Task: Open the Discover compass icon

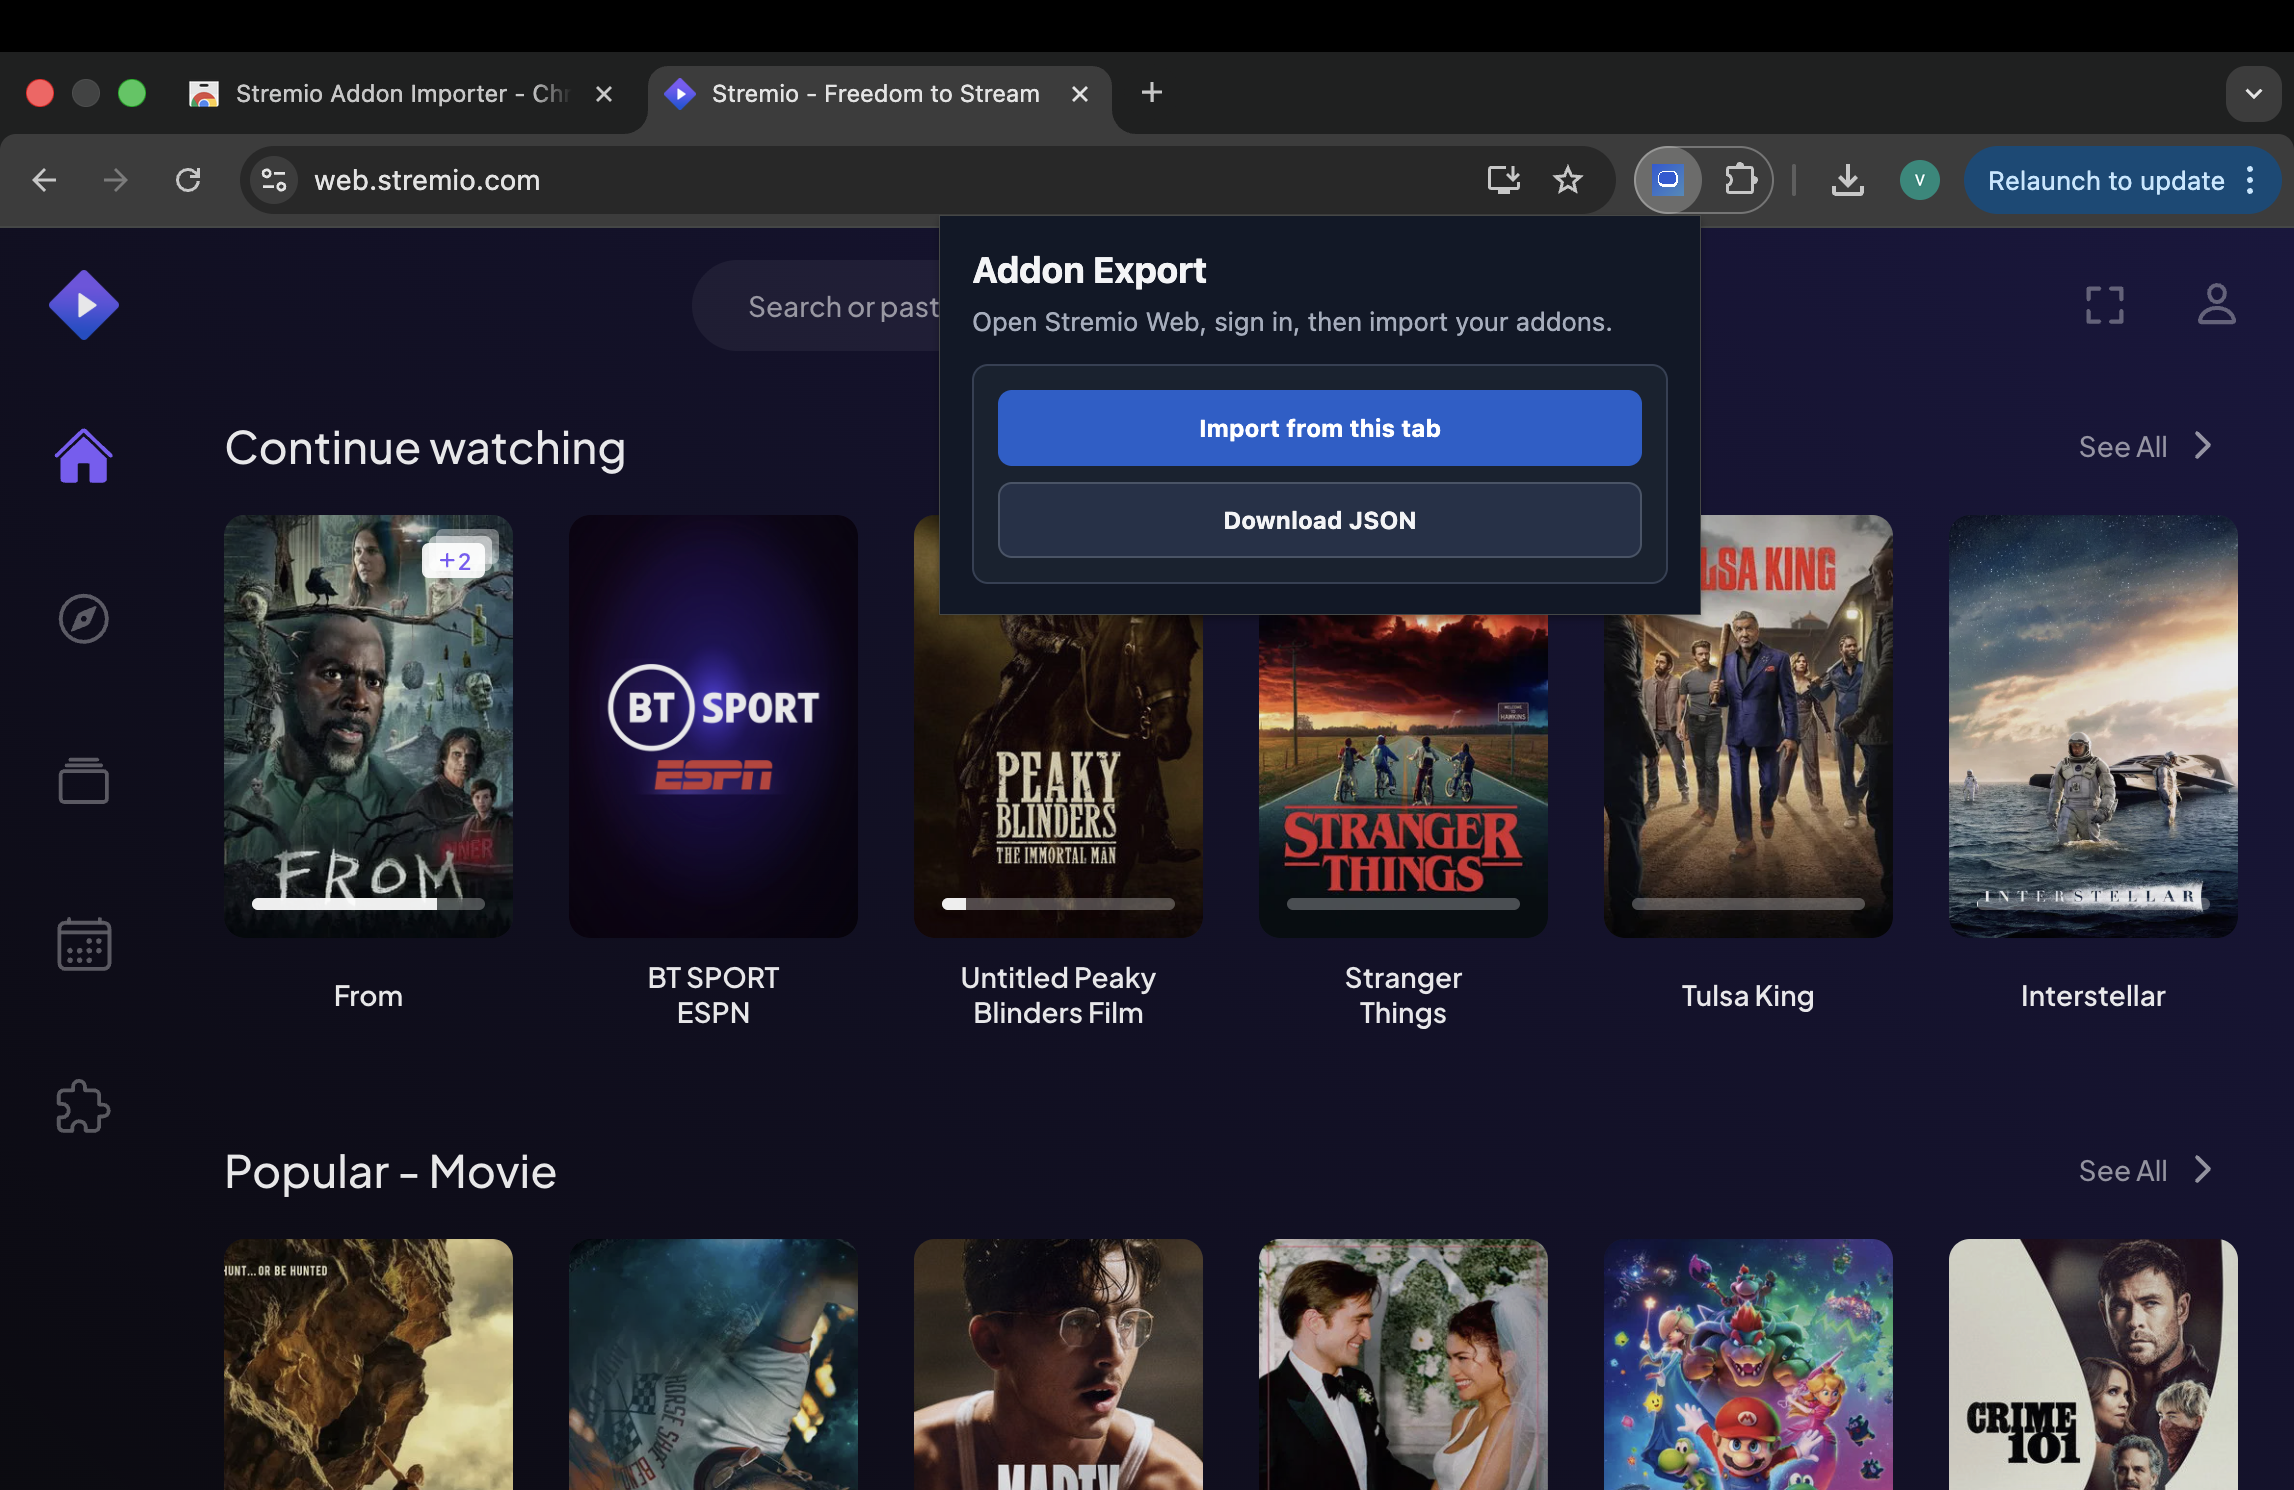Action: (x=84, y=619)
